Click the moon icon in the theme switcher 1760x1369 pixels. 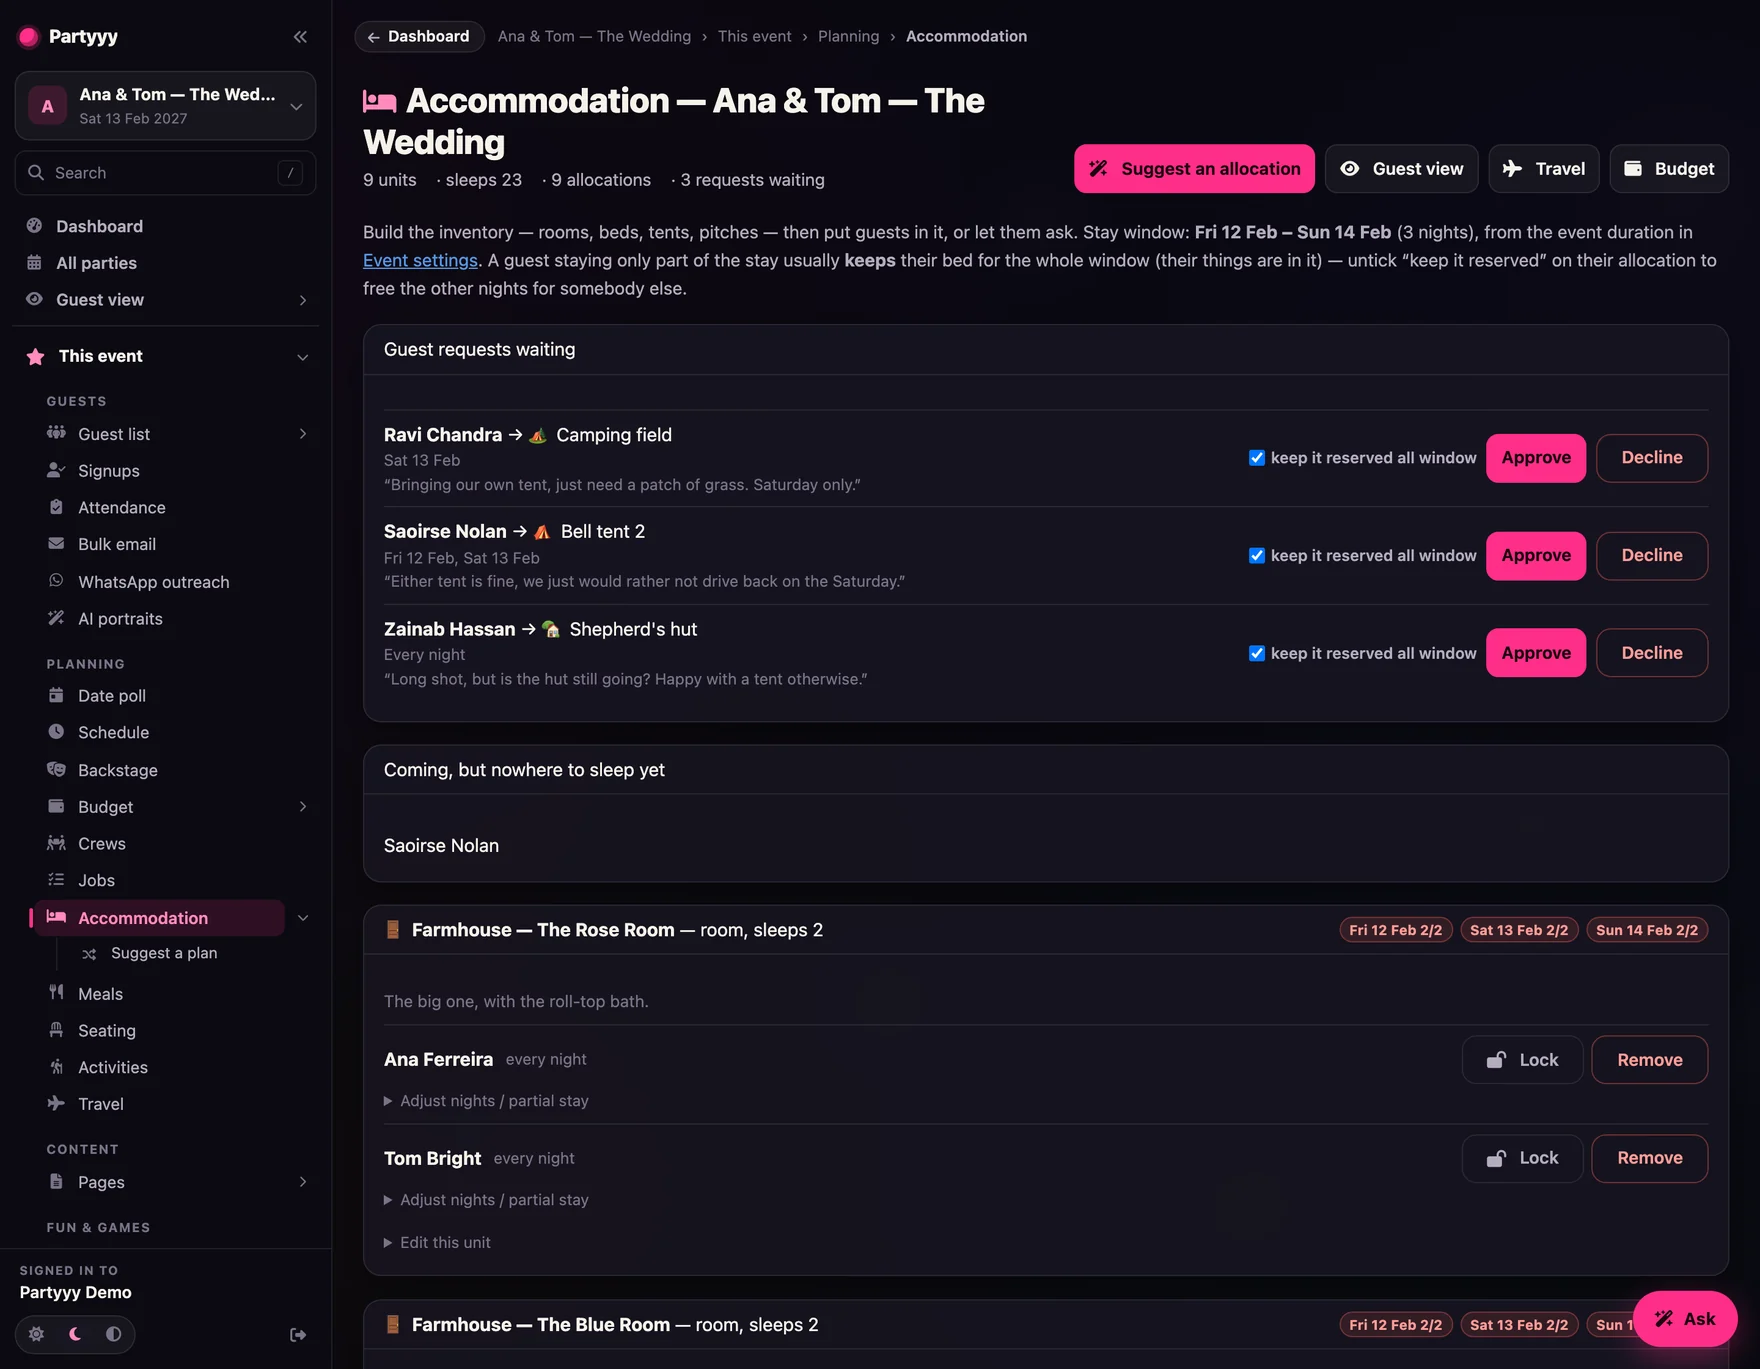[x=75, y=1334]
